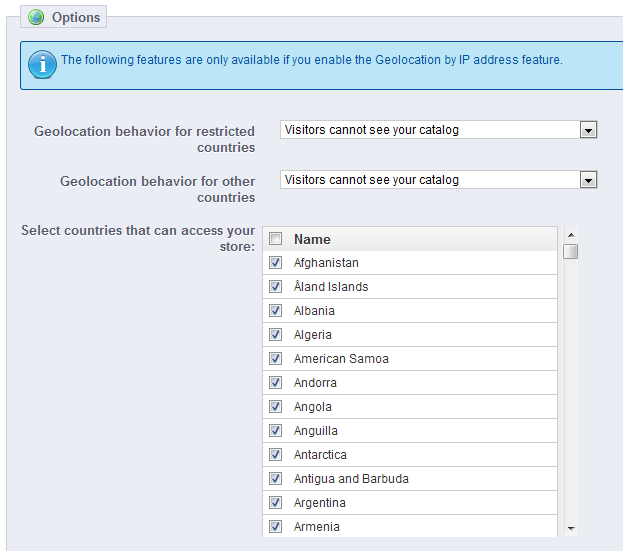Viewport: 623px width, 551px height.
Task: Select the Antigua and Barbuda country name
Action: point(351,479)
